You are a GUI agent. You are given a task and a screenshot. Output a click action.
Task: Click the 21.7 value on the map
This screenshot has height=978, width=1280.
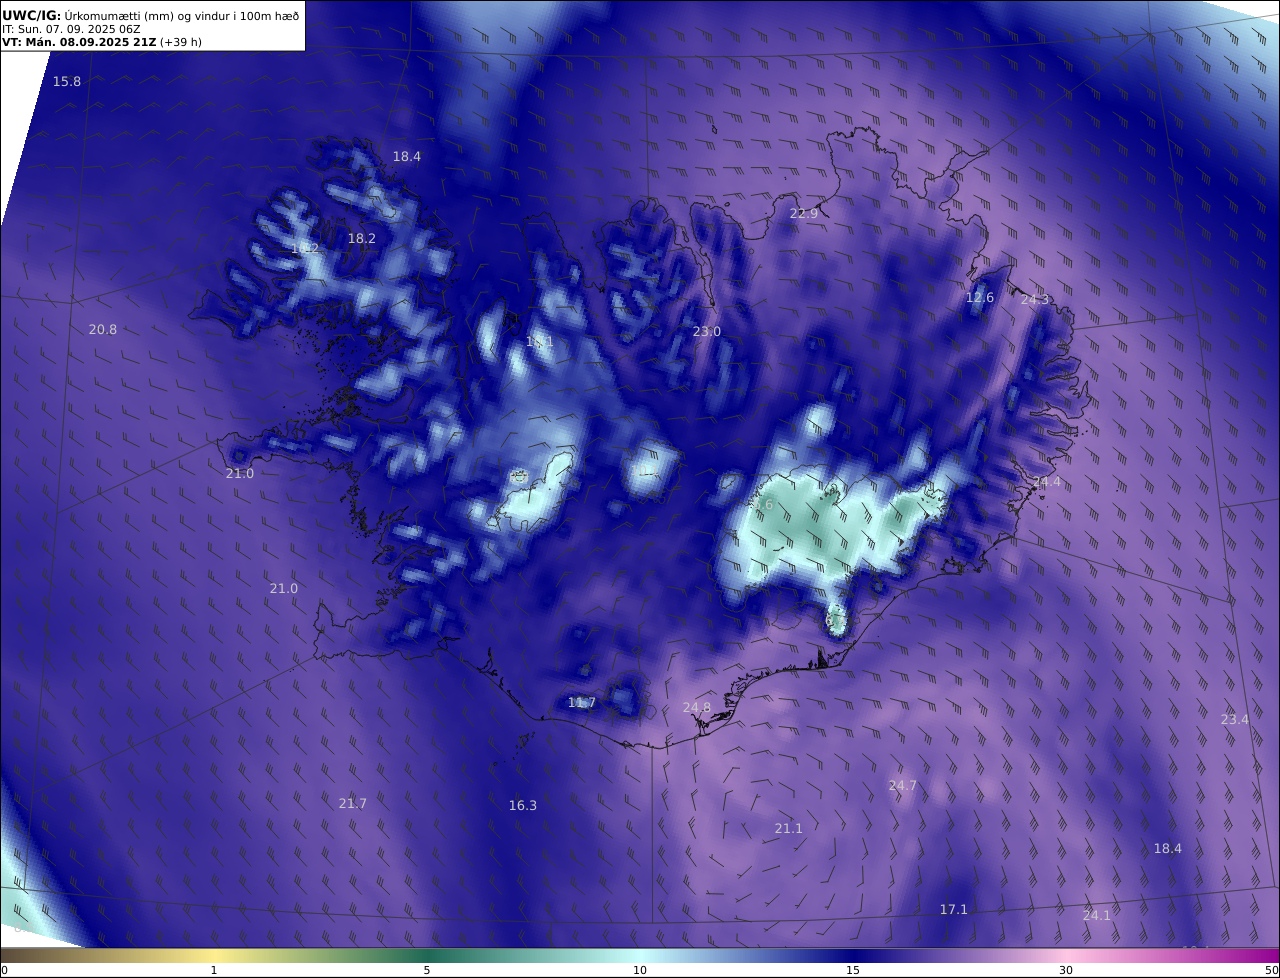[x=353, y=803]
